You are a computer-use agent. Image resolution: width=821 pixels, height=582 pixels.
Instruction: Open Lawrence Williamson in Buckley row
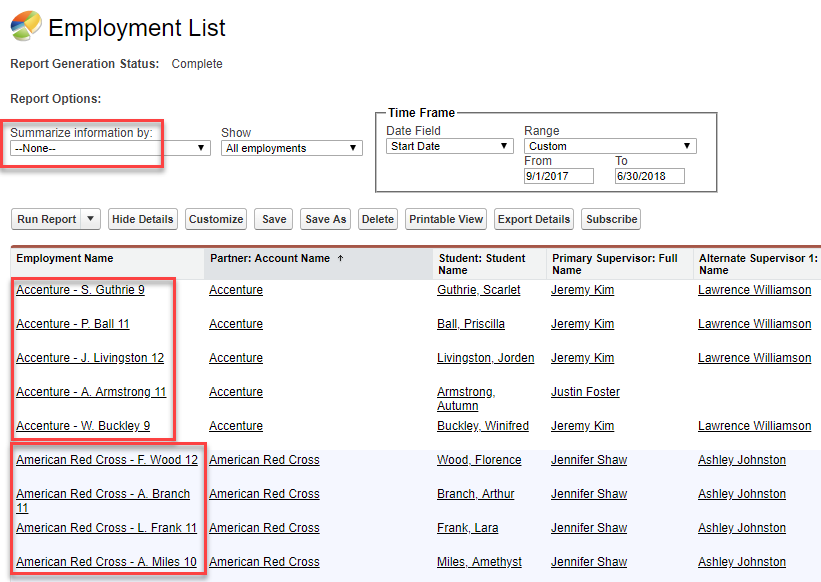pyautogui.click(x=755, y=426)
